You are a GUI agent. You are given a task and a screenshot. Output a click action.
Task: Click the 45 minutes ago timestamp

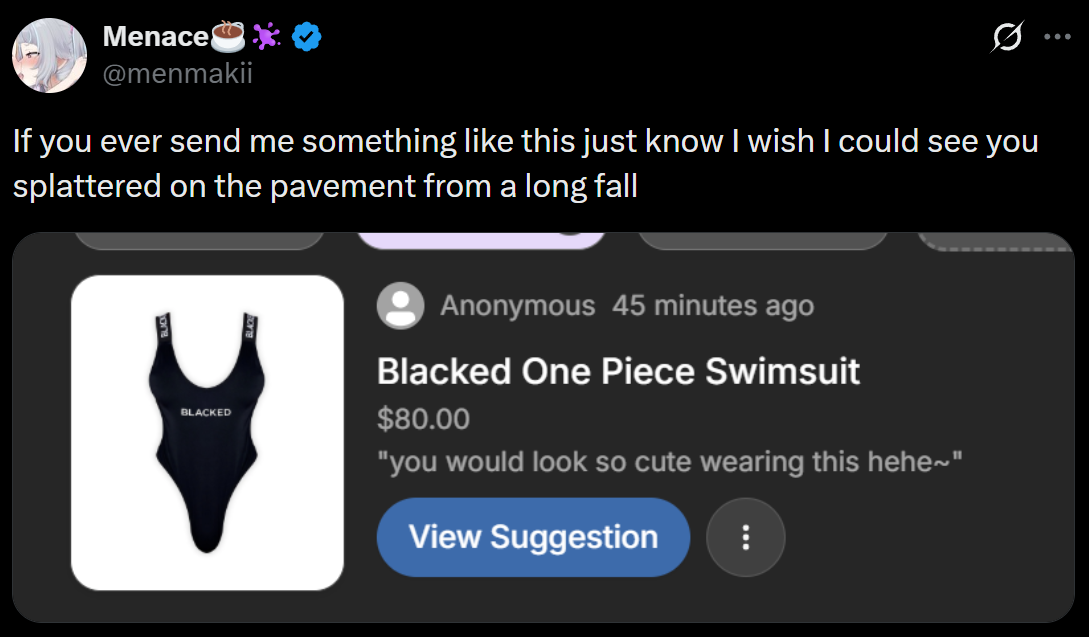[713, 306]
